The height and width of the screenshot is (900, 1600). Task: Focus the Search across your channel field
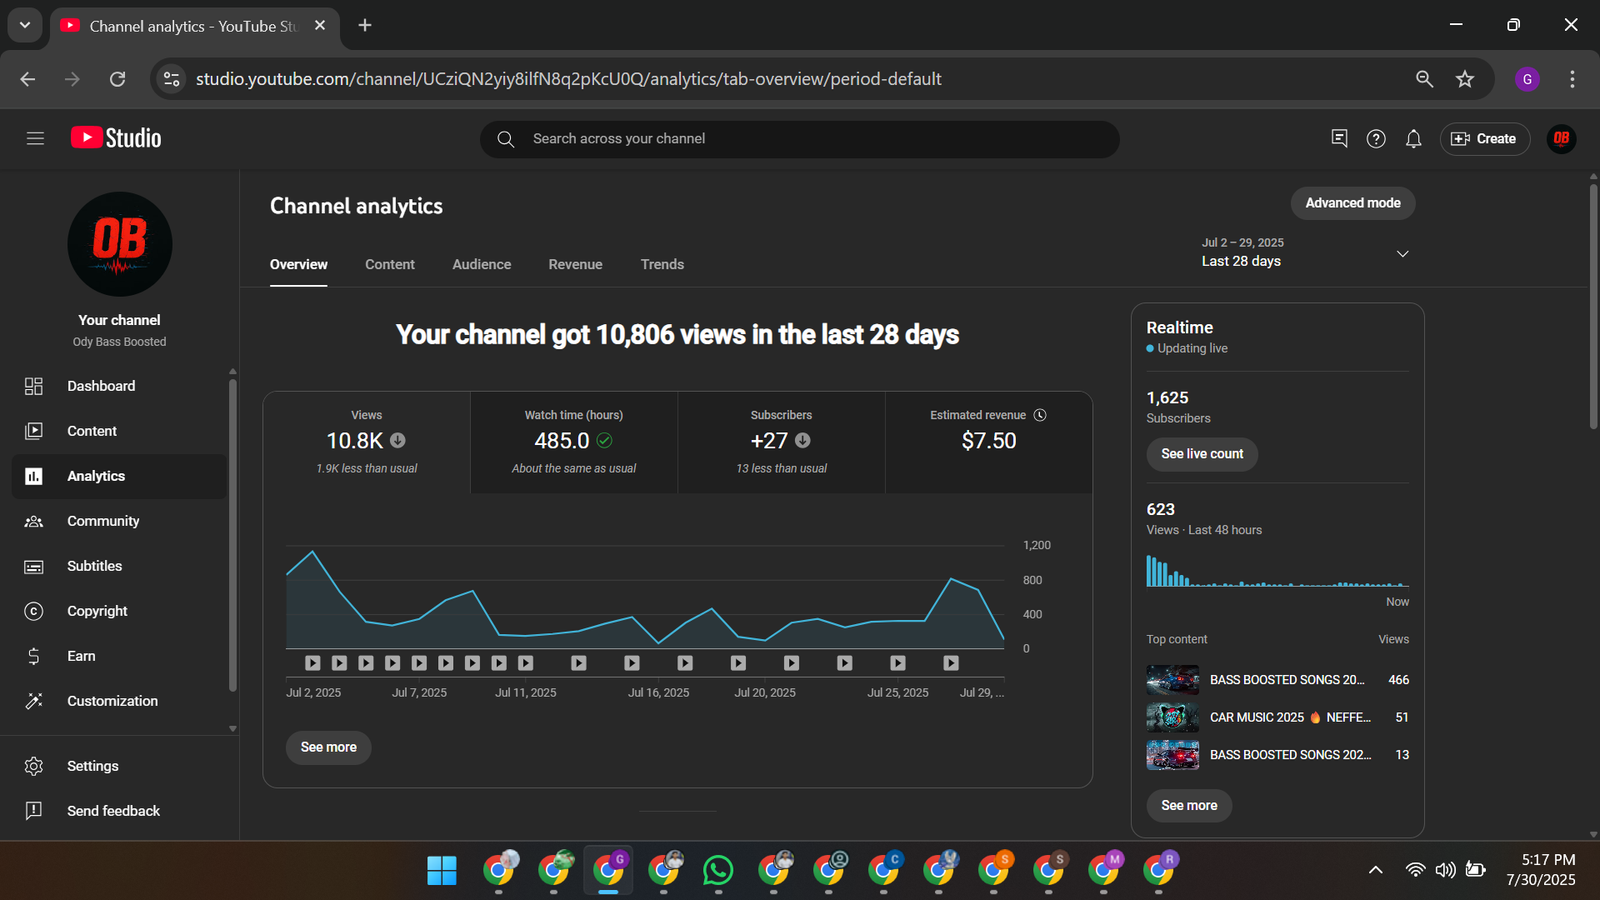[x=800, y=139]
